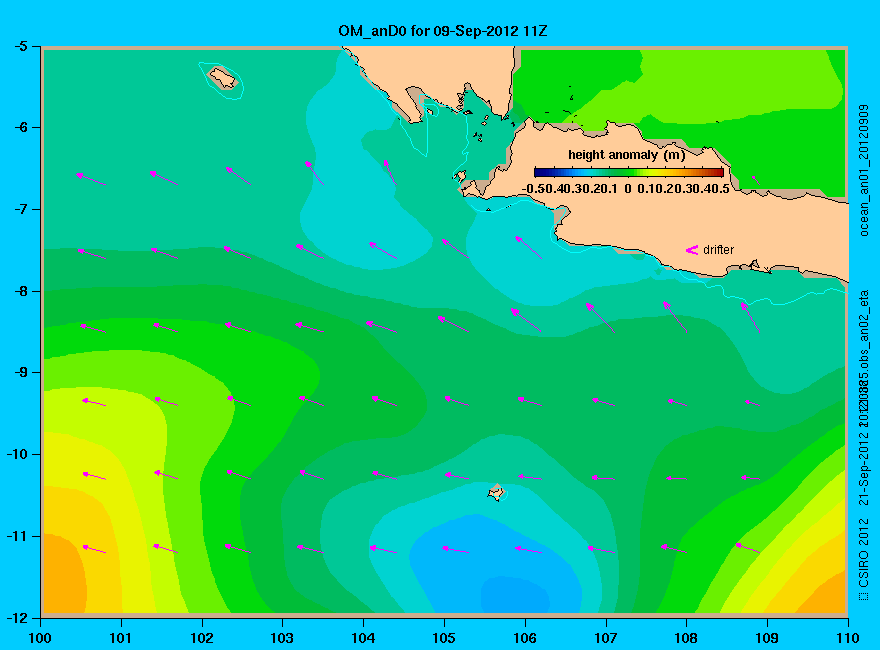The height and width of the screenshot is (650, 880).
Task: Click Christmas Island near 105.6E, 10.5S
Action: (496, 492)
